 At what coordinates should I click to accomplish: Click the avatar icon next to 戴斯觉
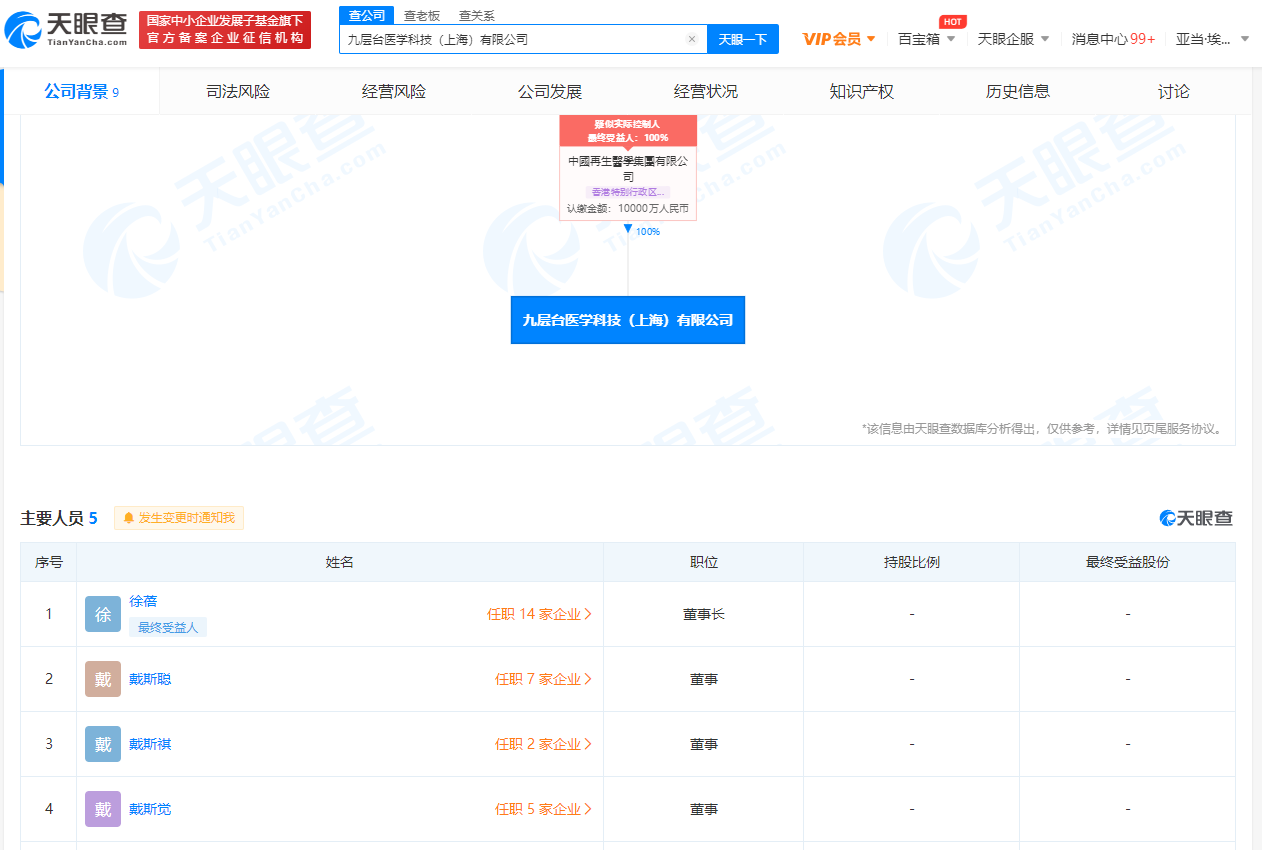point(103,809)
